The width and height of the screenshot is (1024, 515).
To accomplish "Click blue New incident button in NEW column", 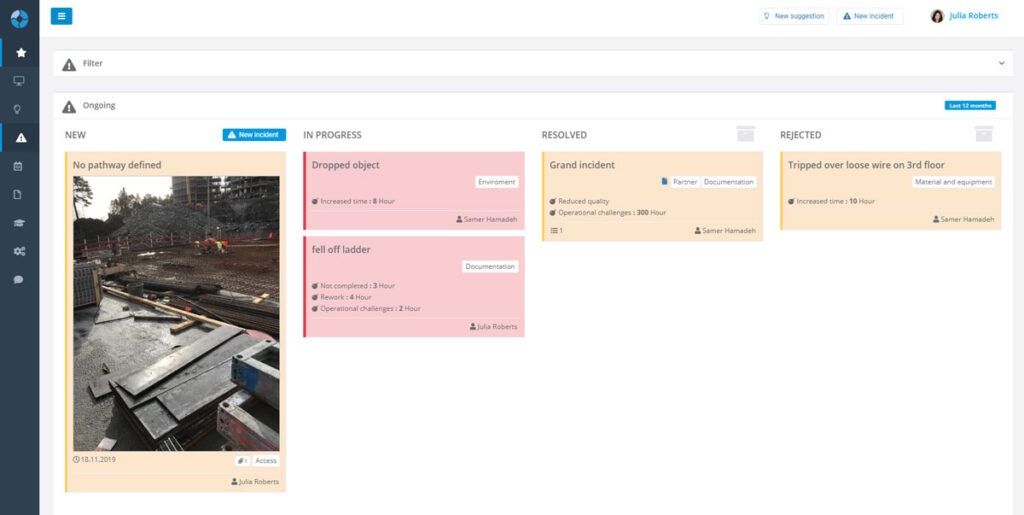I will (254, 134).
